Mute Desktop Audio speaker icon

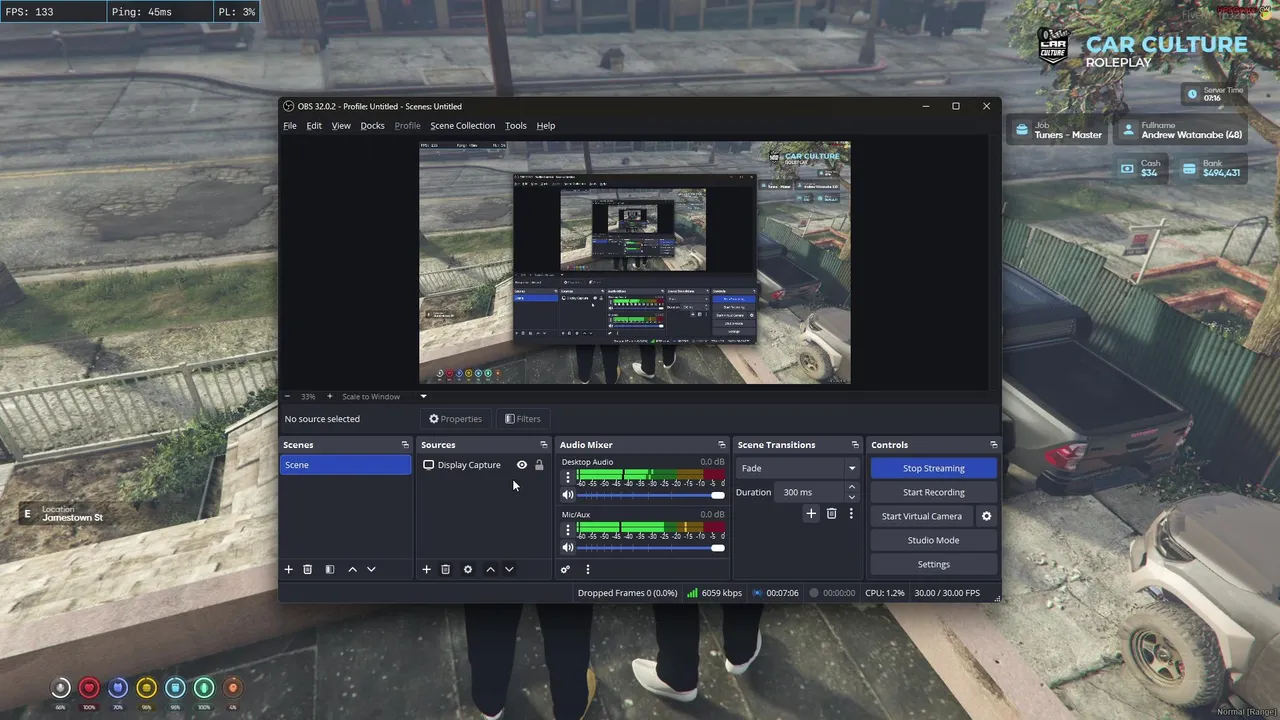click(567, 495)
